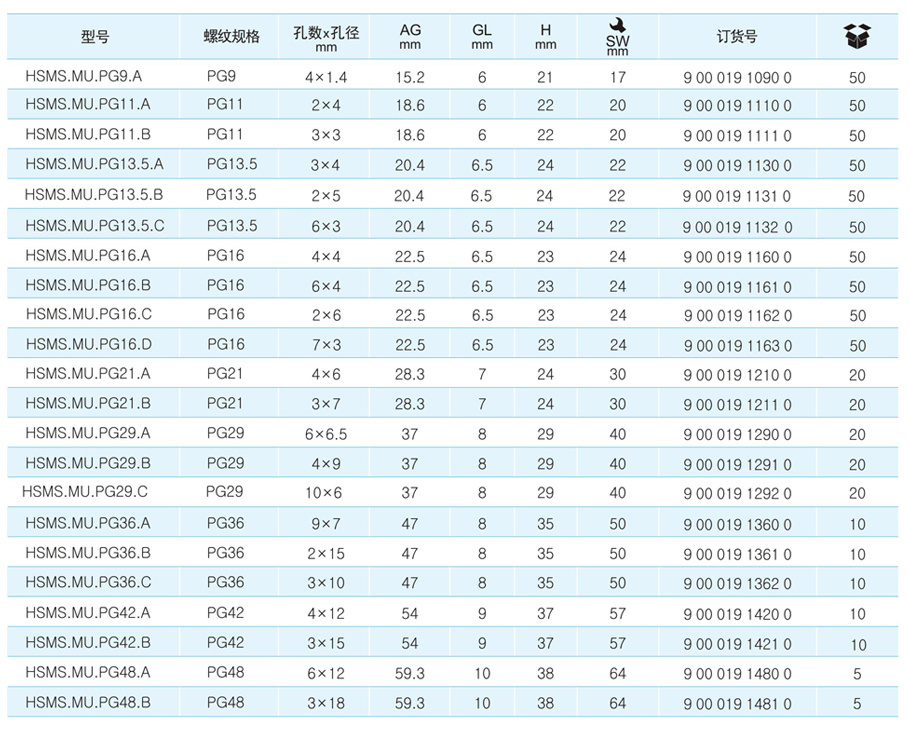Click order number 9 00 019 1132 0
This screenshot has height=738, width=910.
tap(737, 227)
